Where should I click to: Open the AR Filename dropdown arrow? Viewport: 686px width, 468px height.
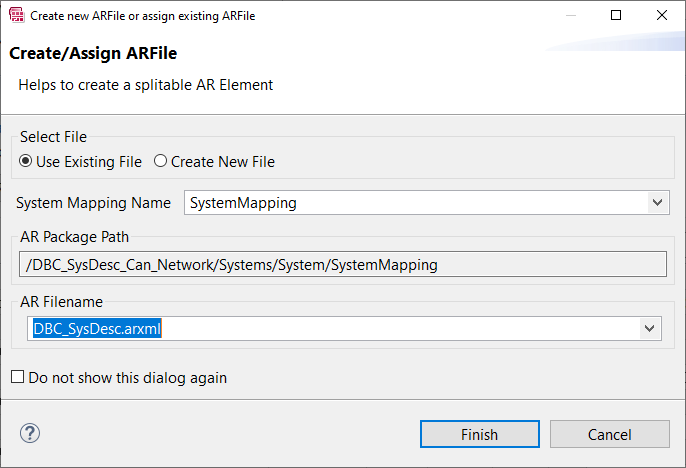(x=649, y=328)
